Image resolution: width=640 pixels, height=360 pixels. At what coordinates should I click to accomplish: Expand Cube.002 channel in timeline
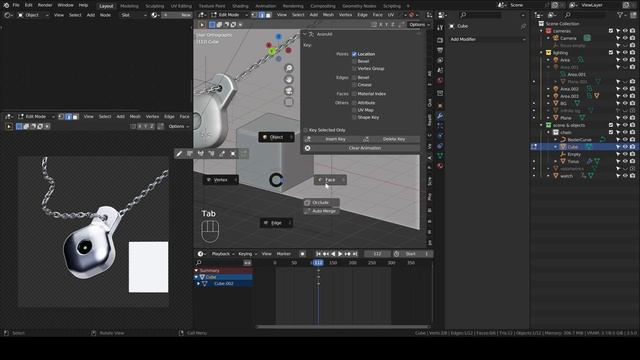tap(199, 284)
